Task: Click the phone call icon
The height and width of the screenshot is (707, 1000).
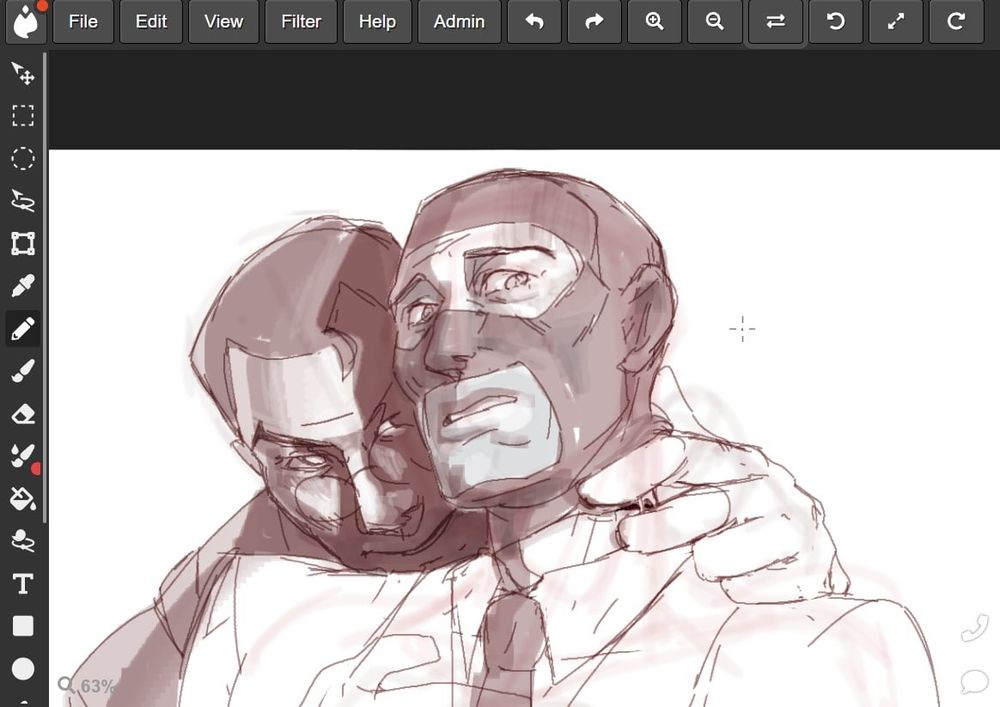Action: [x=974, y=627]
